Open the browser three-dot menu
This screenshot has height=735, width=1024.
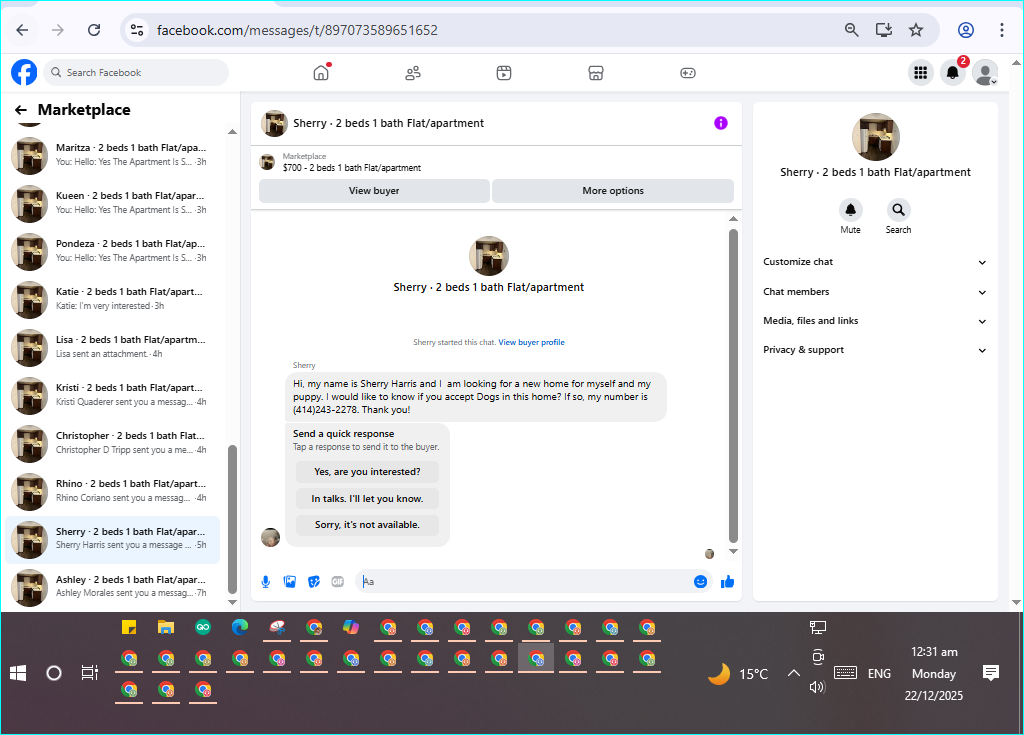point(1002,30)
